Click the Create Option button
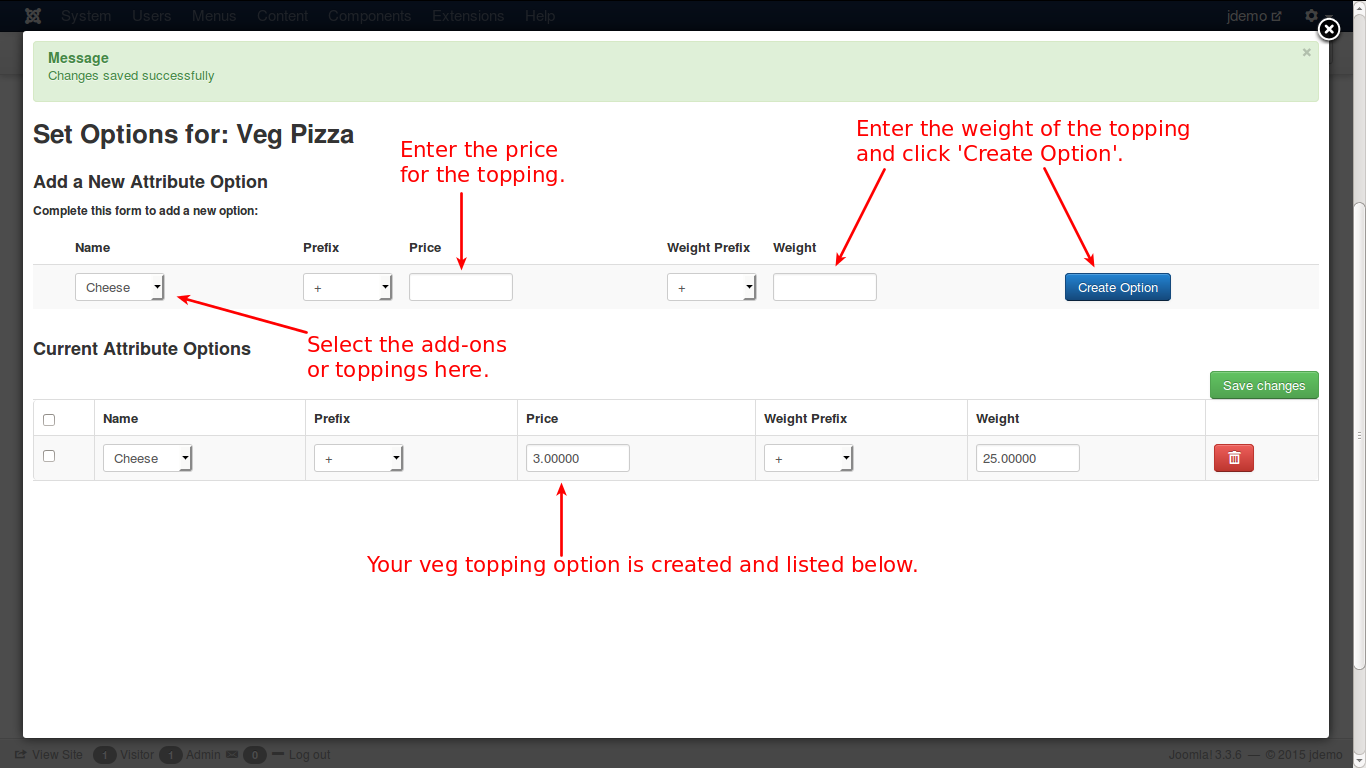 1117,288
